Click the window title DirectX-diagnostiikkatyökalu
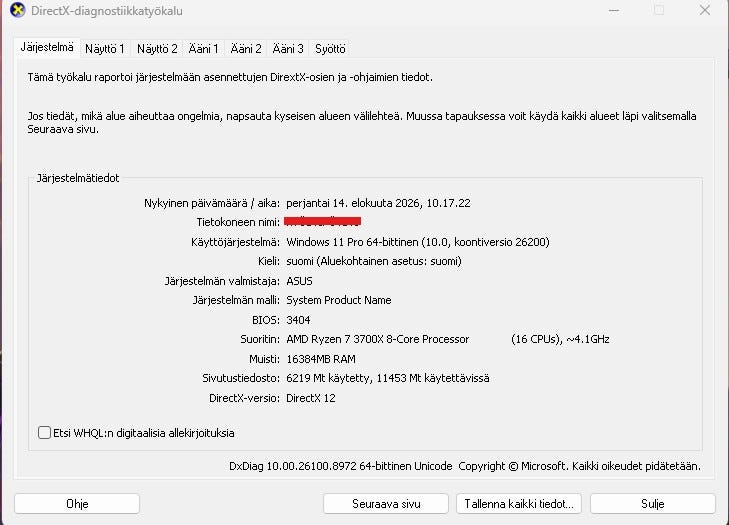The width and height of the screenshot is (729, 525). pyautogui.click(x=106, y=11)
